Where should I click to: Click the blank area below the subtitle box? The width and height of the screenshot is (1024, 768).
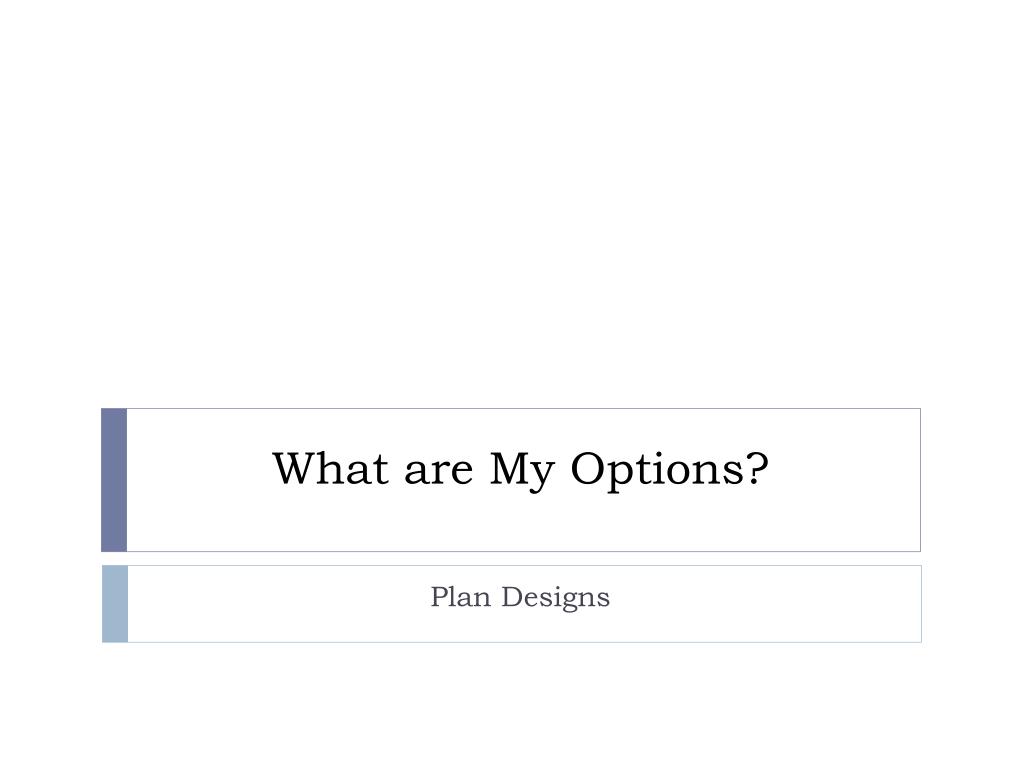coord(512,705)
